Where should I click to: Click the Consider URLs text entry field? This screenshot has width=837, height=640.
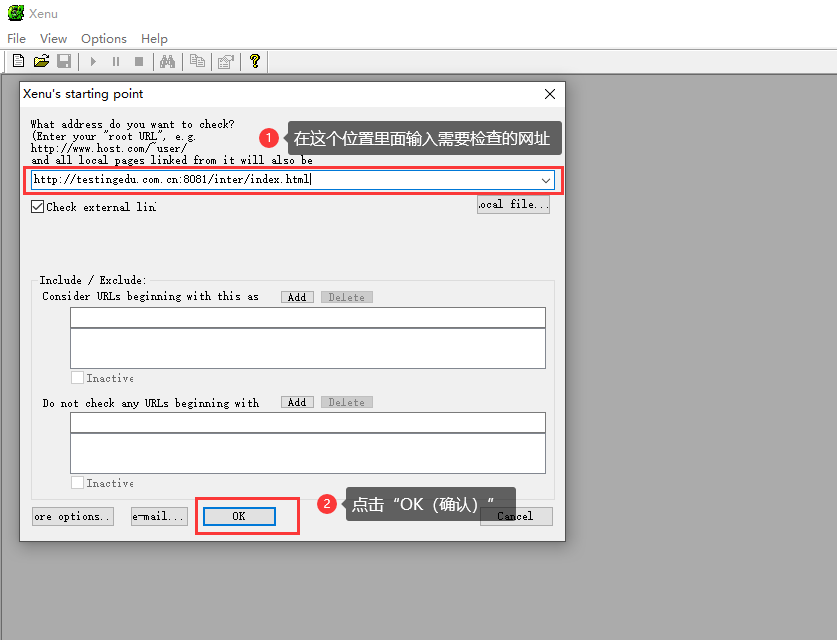tap(308, 318)
